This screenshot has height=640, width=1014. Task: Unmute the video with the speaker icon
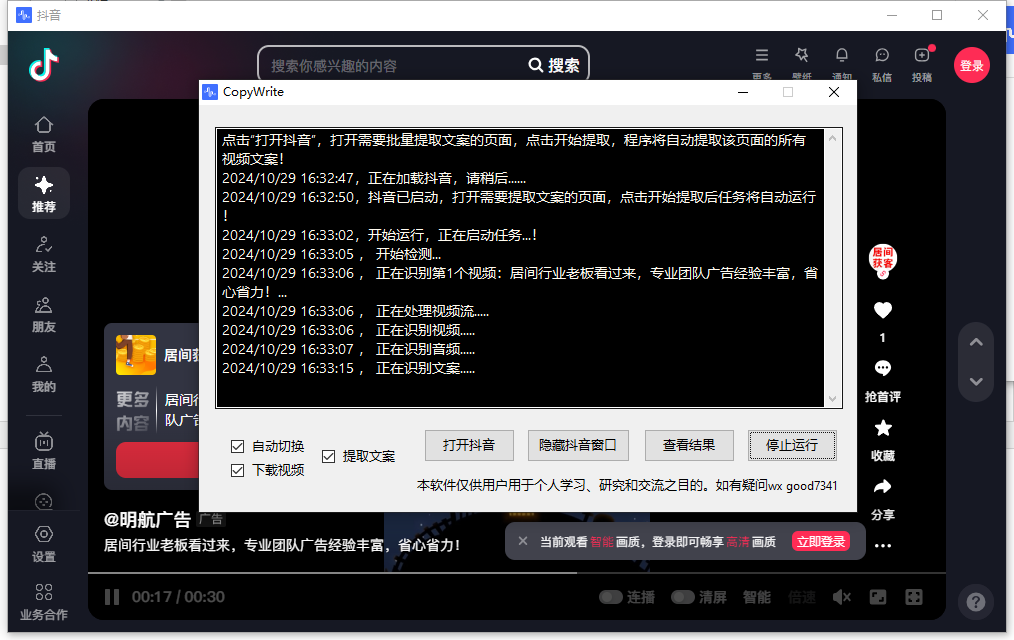(x=841, y=597)
